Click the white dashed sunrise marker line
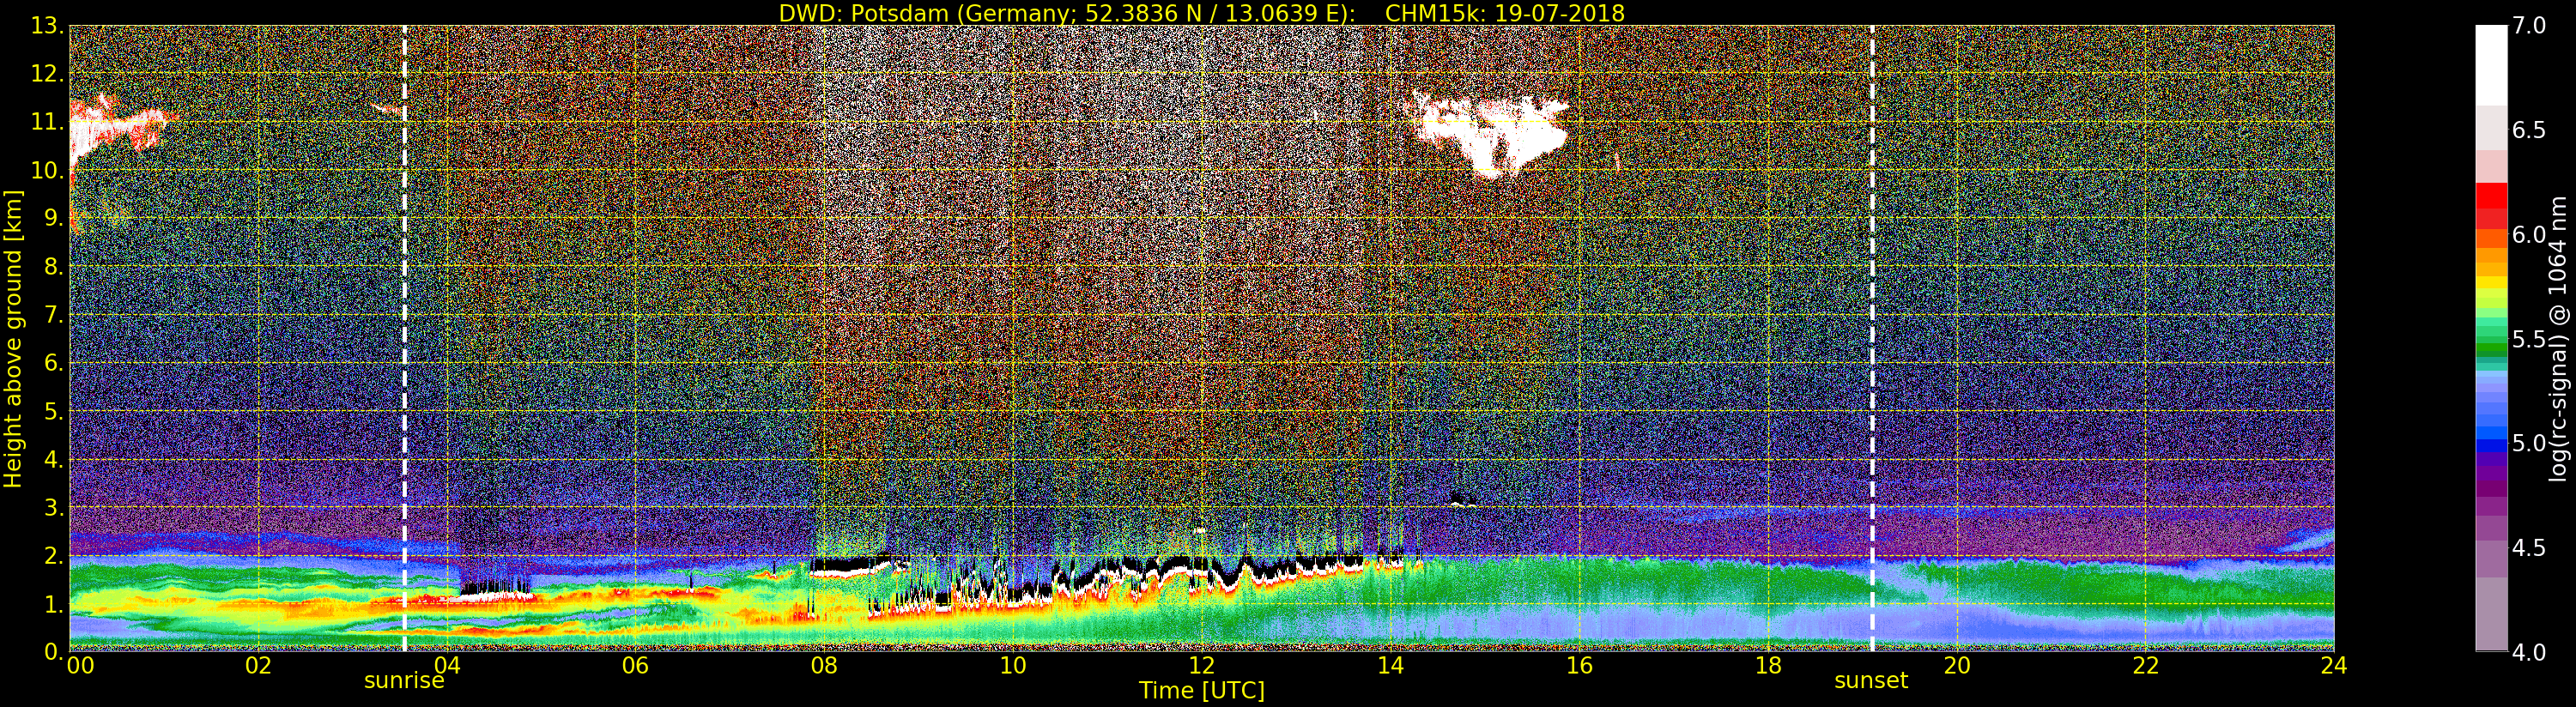 point(404,338)
